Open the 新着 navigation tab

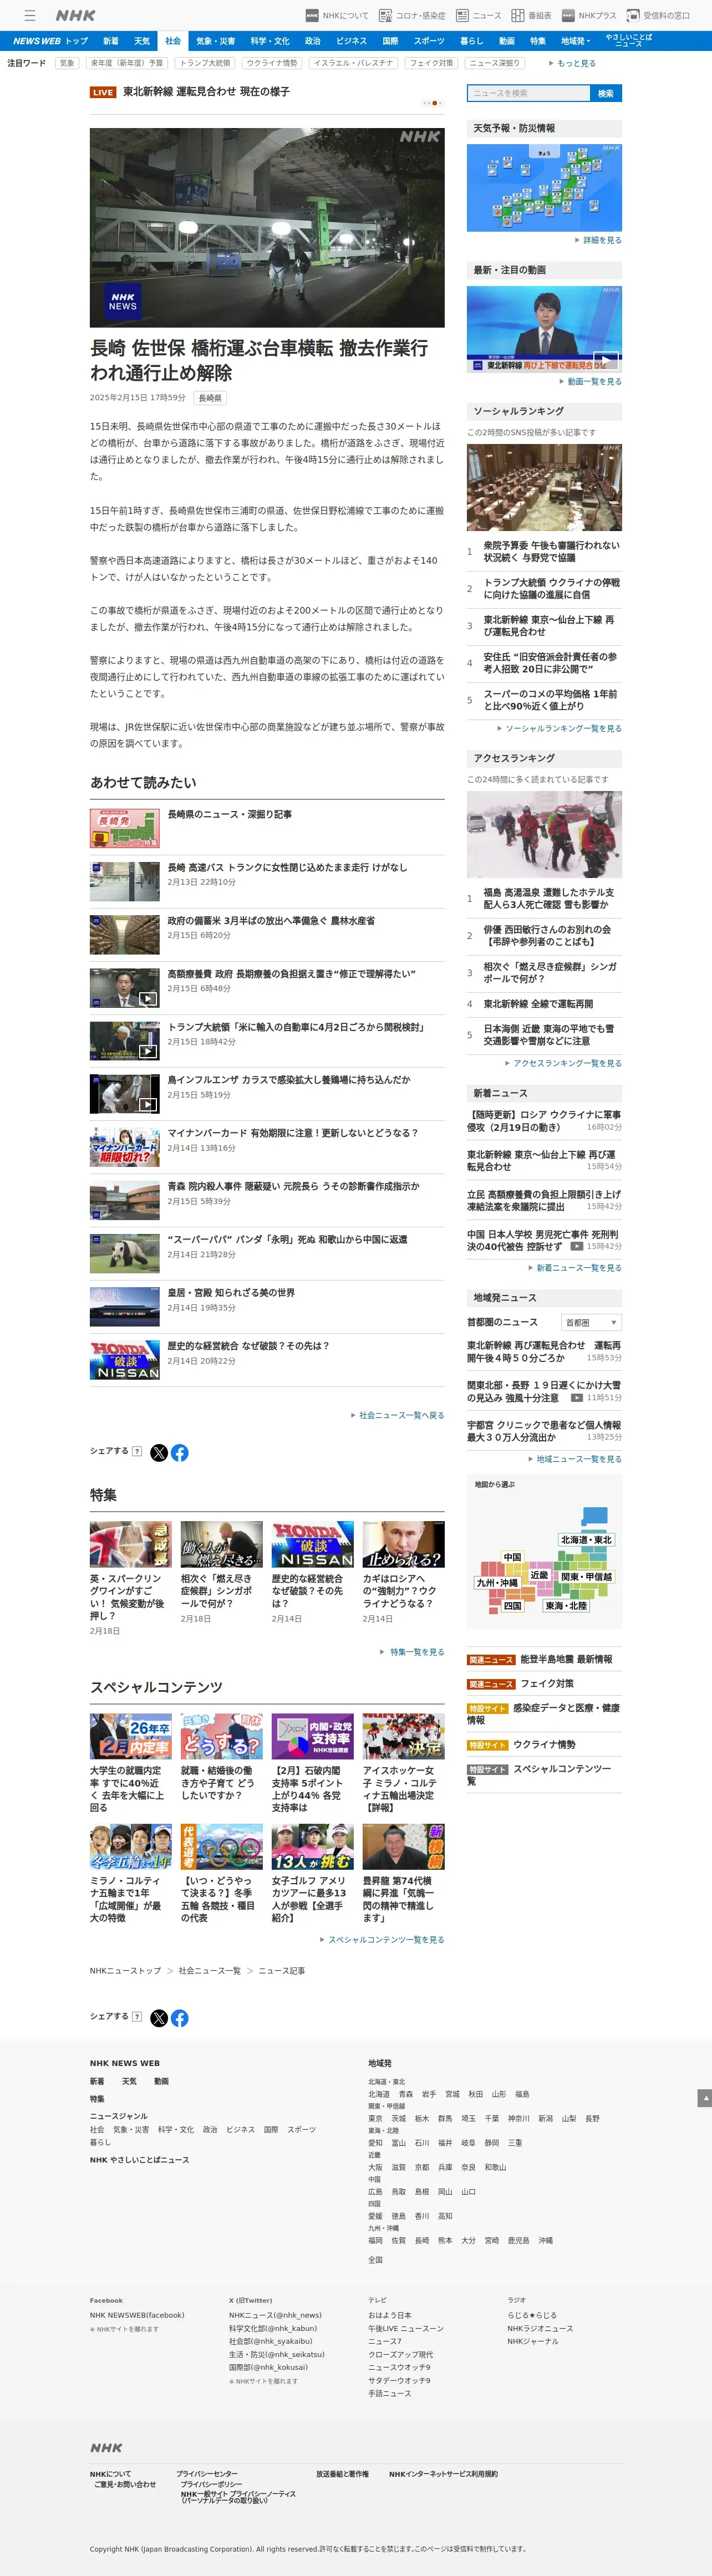click(111, 41)
